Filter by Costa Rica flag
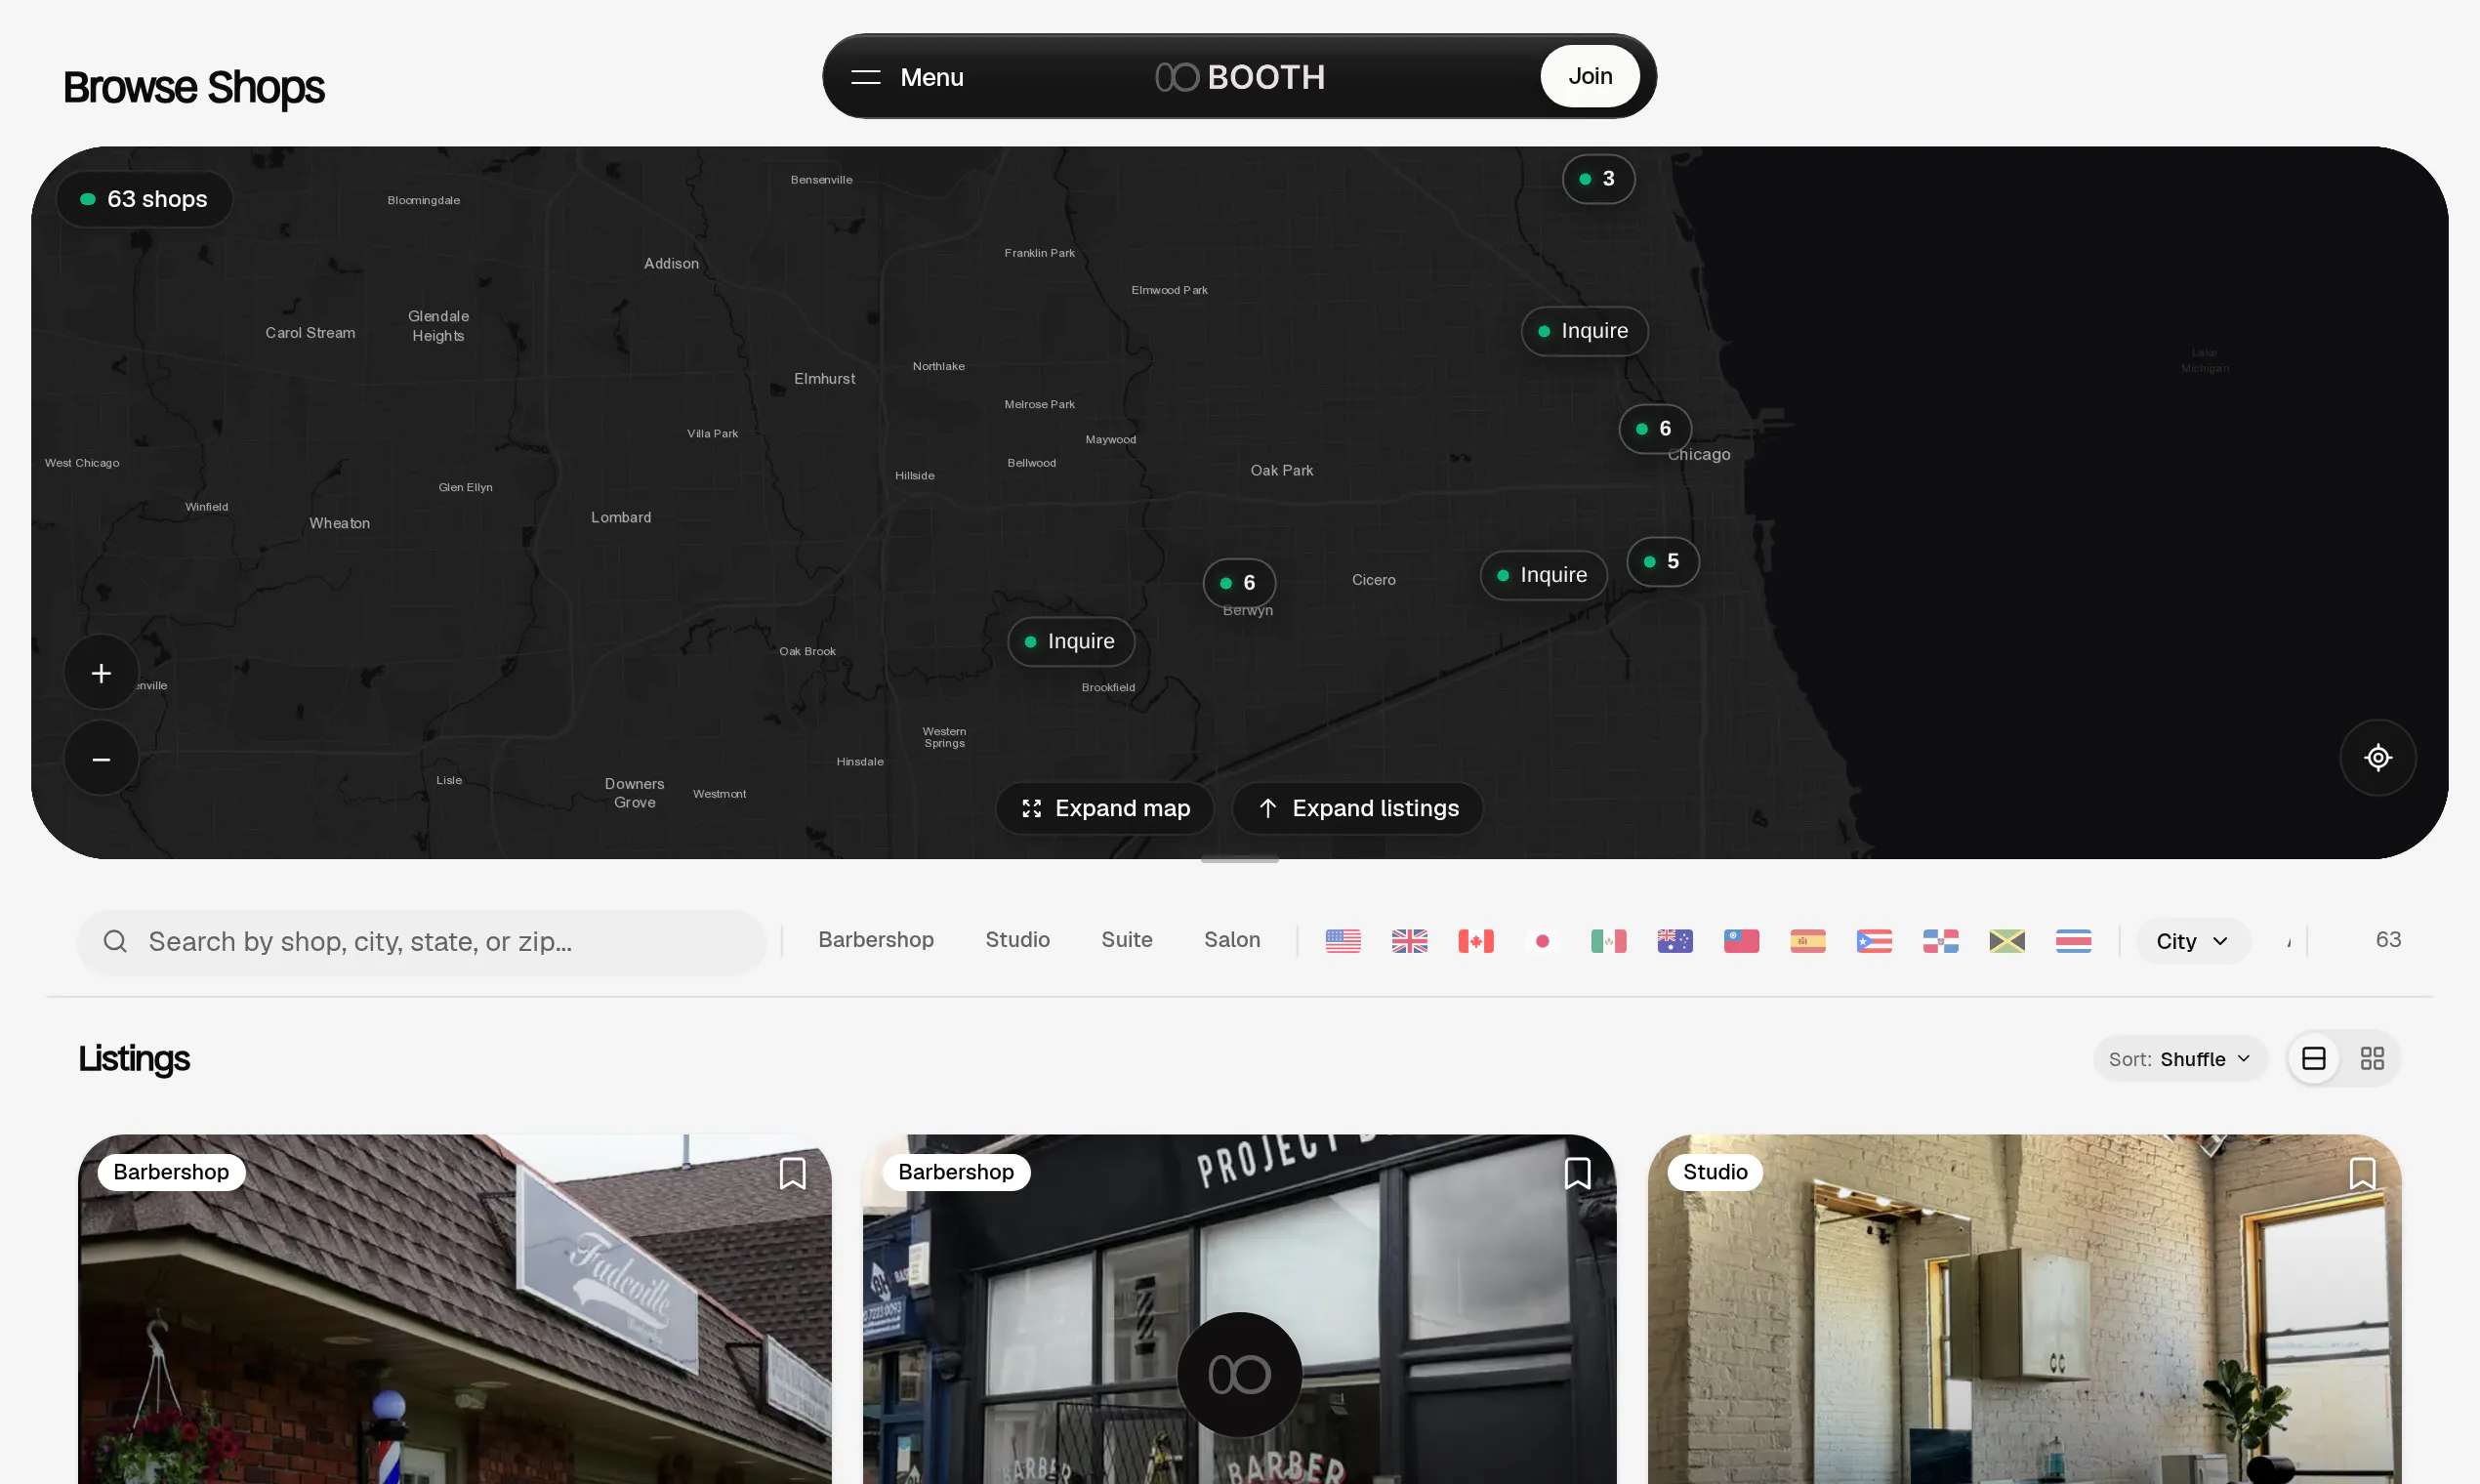2480x1484 pixels. [2074, 941]
